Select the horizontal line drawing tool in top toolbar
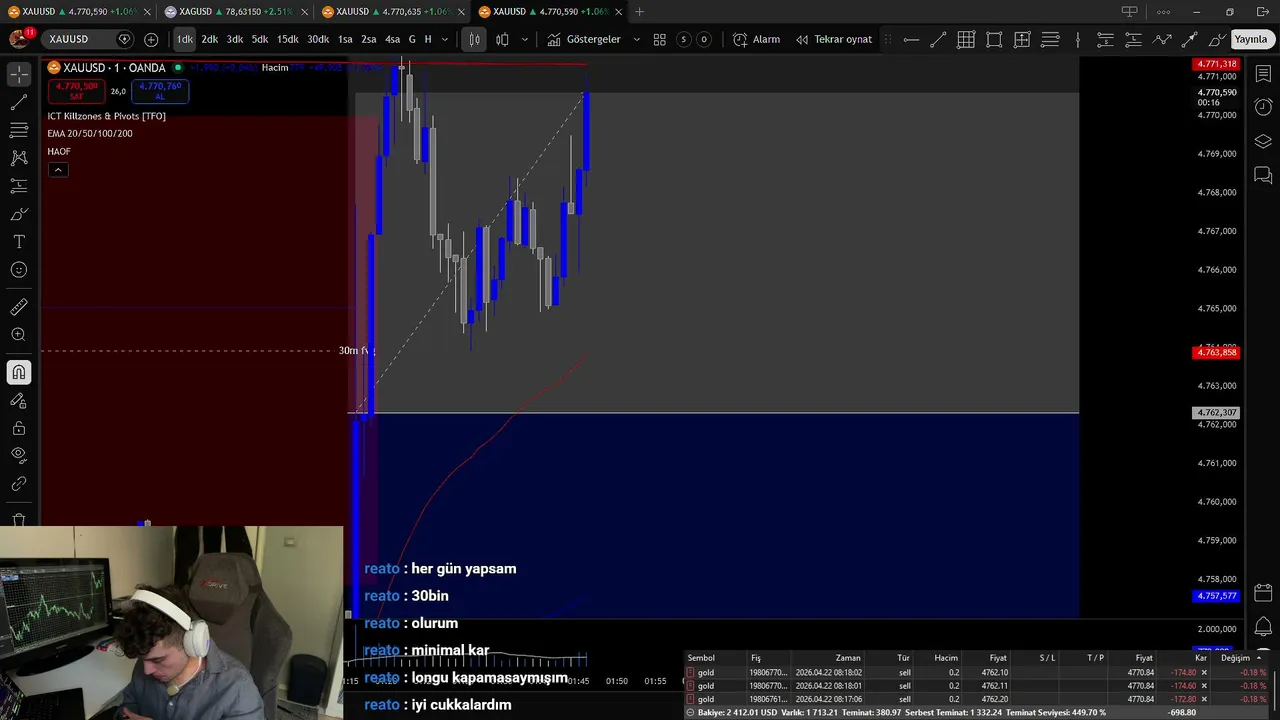1280x720 pixels. point(911,39)
